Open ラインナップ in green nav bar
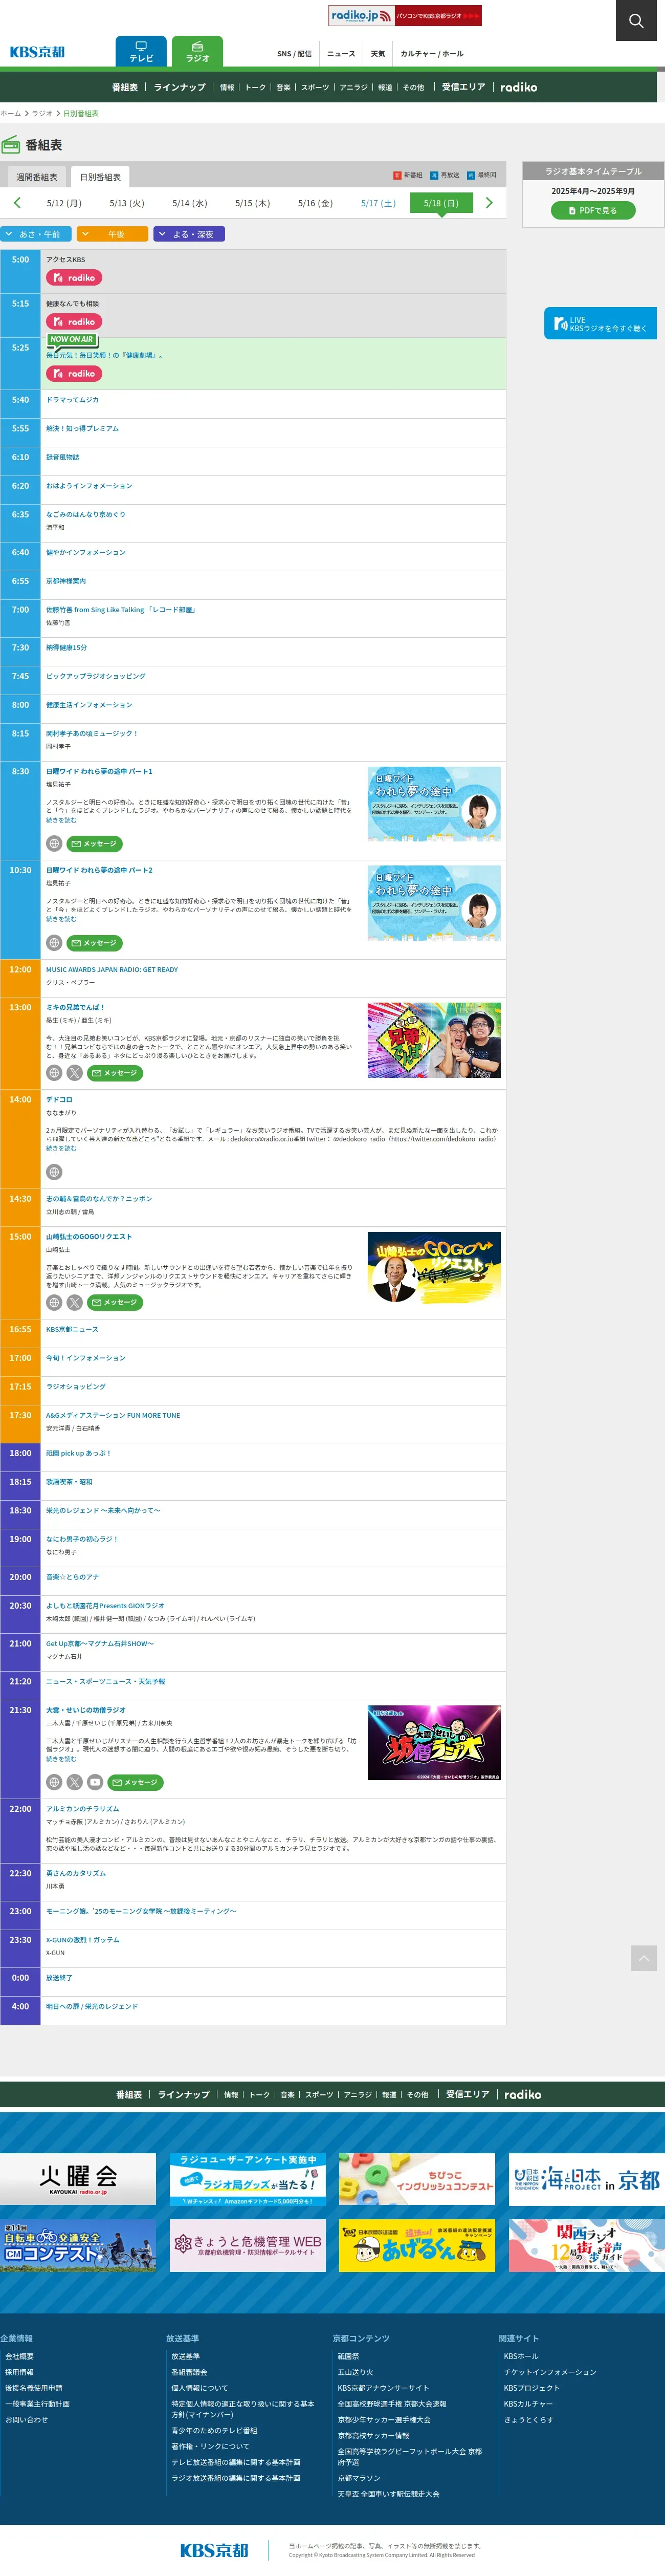Viewport: 665px width, 2576px height. (x=180, y=87)
